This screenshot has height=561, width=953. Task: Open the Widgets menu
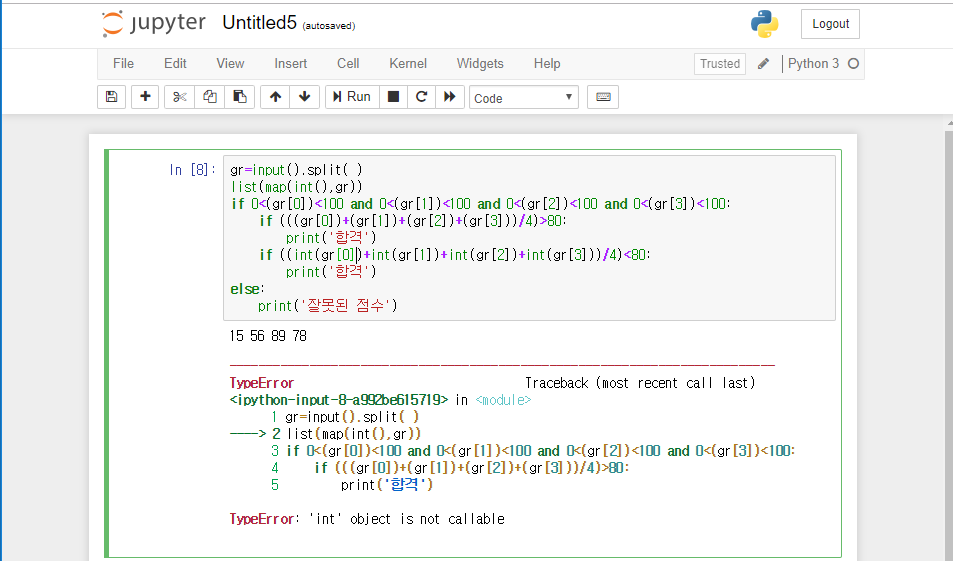(480, 63)
